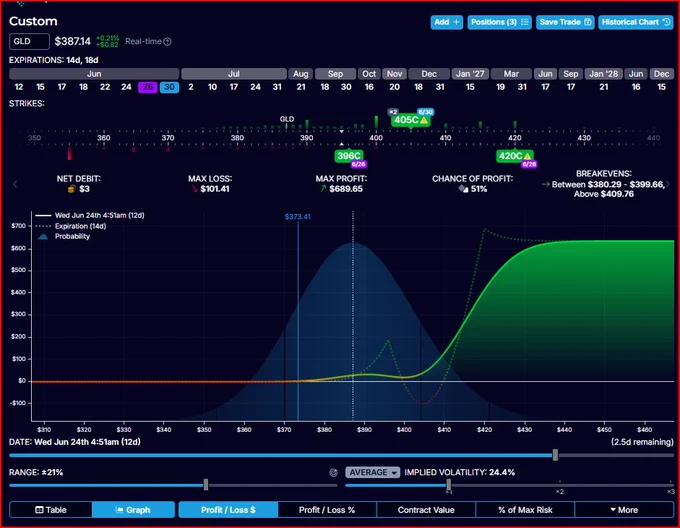Switch to Graph view
680x528 pixels.
click(133, 510)
